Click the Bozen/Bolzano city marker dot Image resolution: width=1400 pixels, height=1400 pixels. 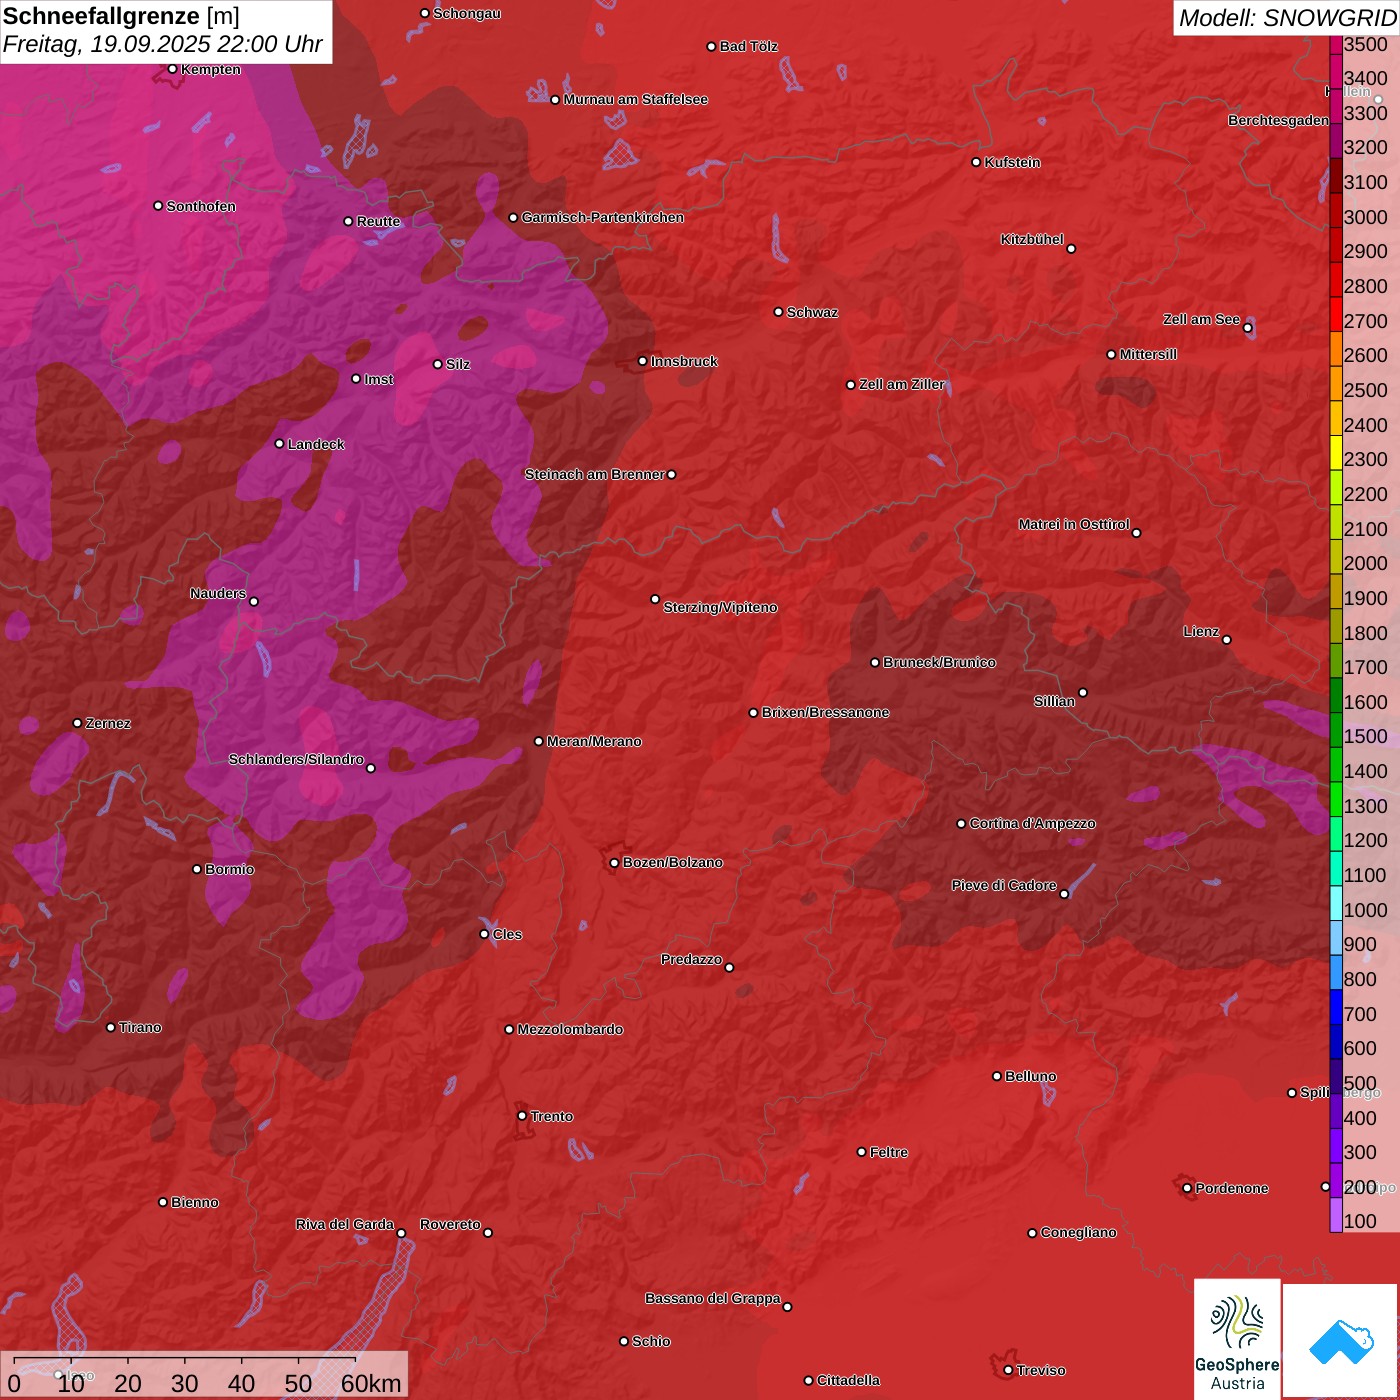pyautogui.click(x=615, y=862)
